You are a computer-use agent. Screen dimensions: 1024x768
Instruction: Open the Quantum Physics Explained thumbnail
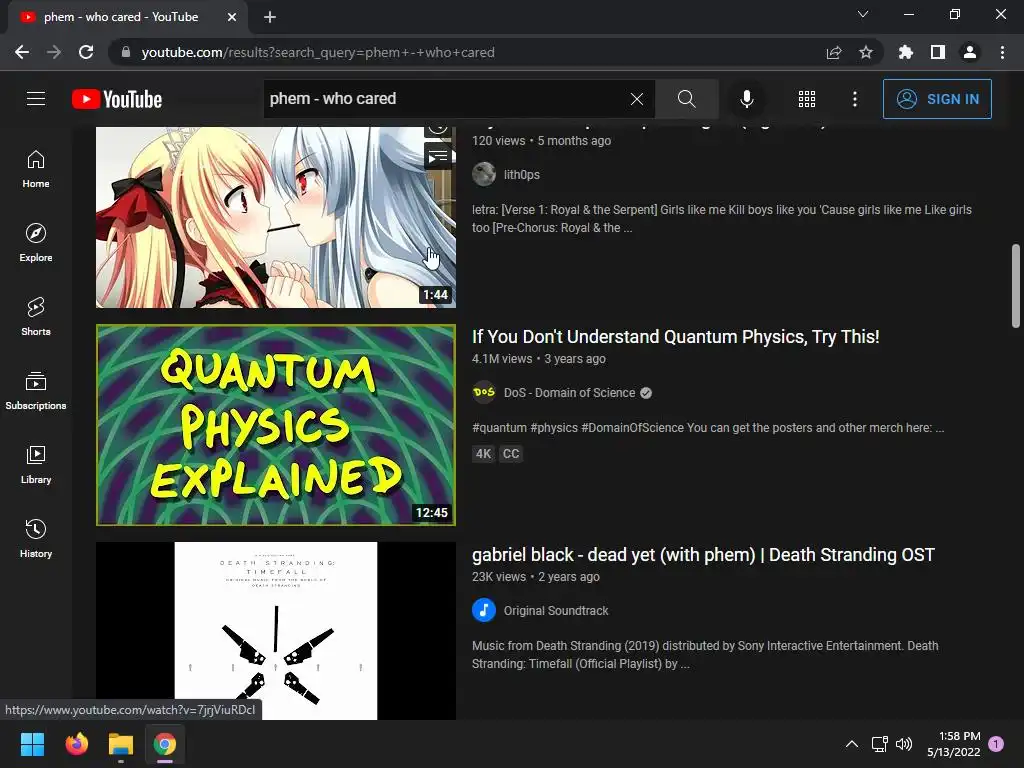point(276,424)
